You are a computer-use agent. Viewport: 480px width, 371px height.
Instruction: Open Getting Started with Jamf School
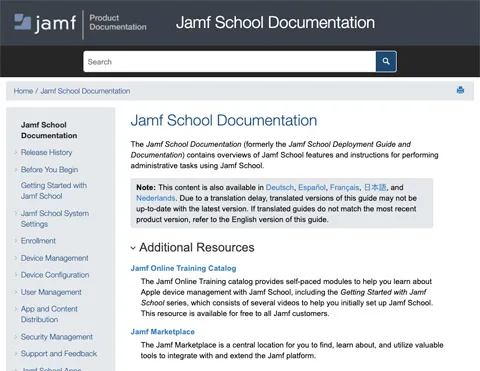(54, 191)
